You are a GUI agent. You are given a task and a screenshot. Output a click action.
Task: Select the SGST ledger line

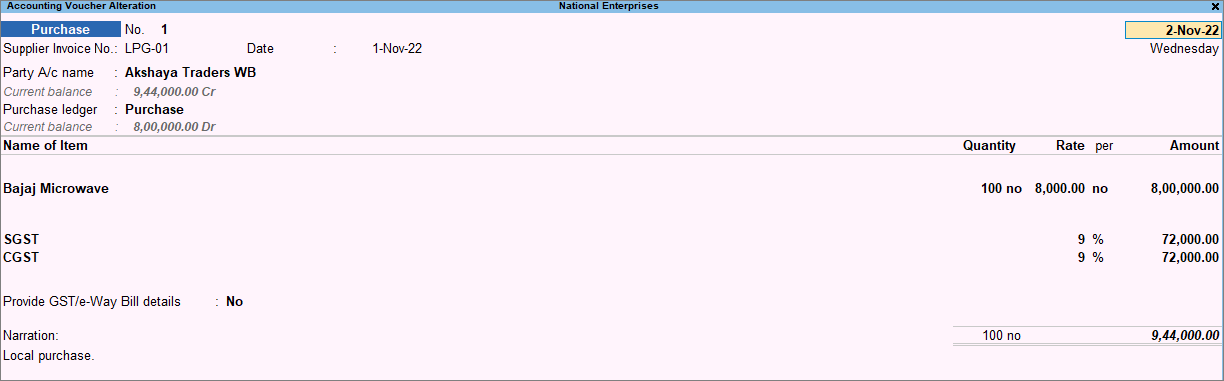click(x=21, y=240)
